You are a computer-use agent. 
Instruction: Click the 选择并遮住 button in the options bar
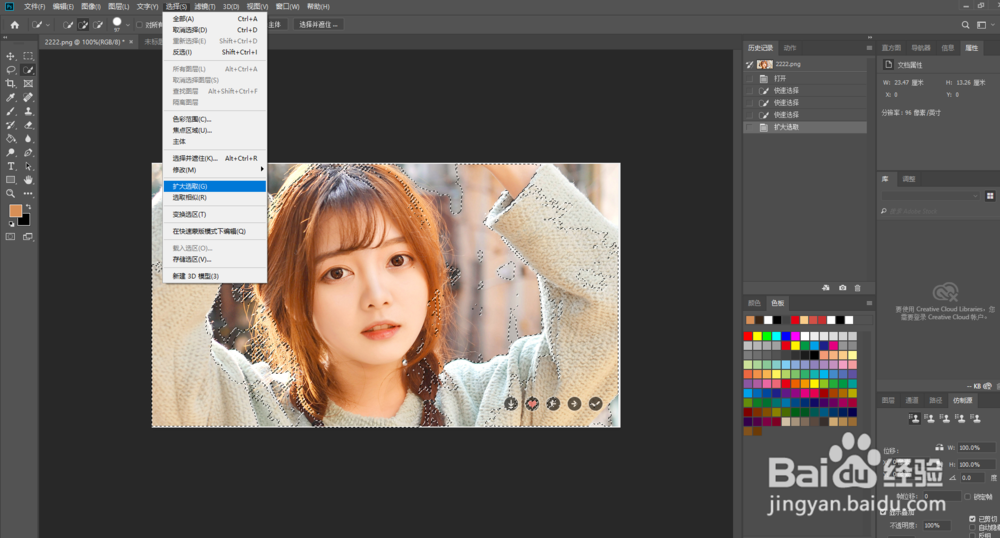coord(318,24)
